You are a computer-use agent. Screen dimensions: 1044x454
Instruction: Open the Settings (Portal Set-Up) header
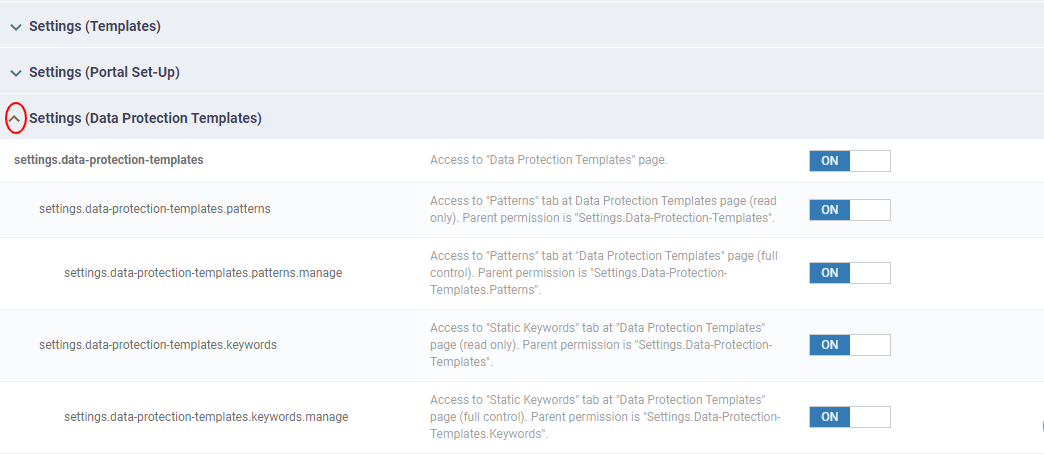click(105, 73)
